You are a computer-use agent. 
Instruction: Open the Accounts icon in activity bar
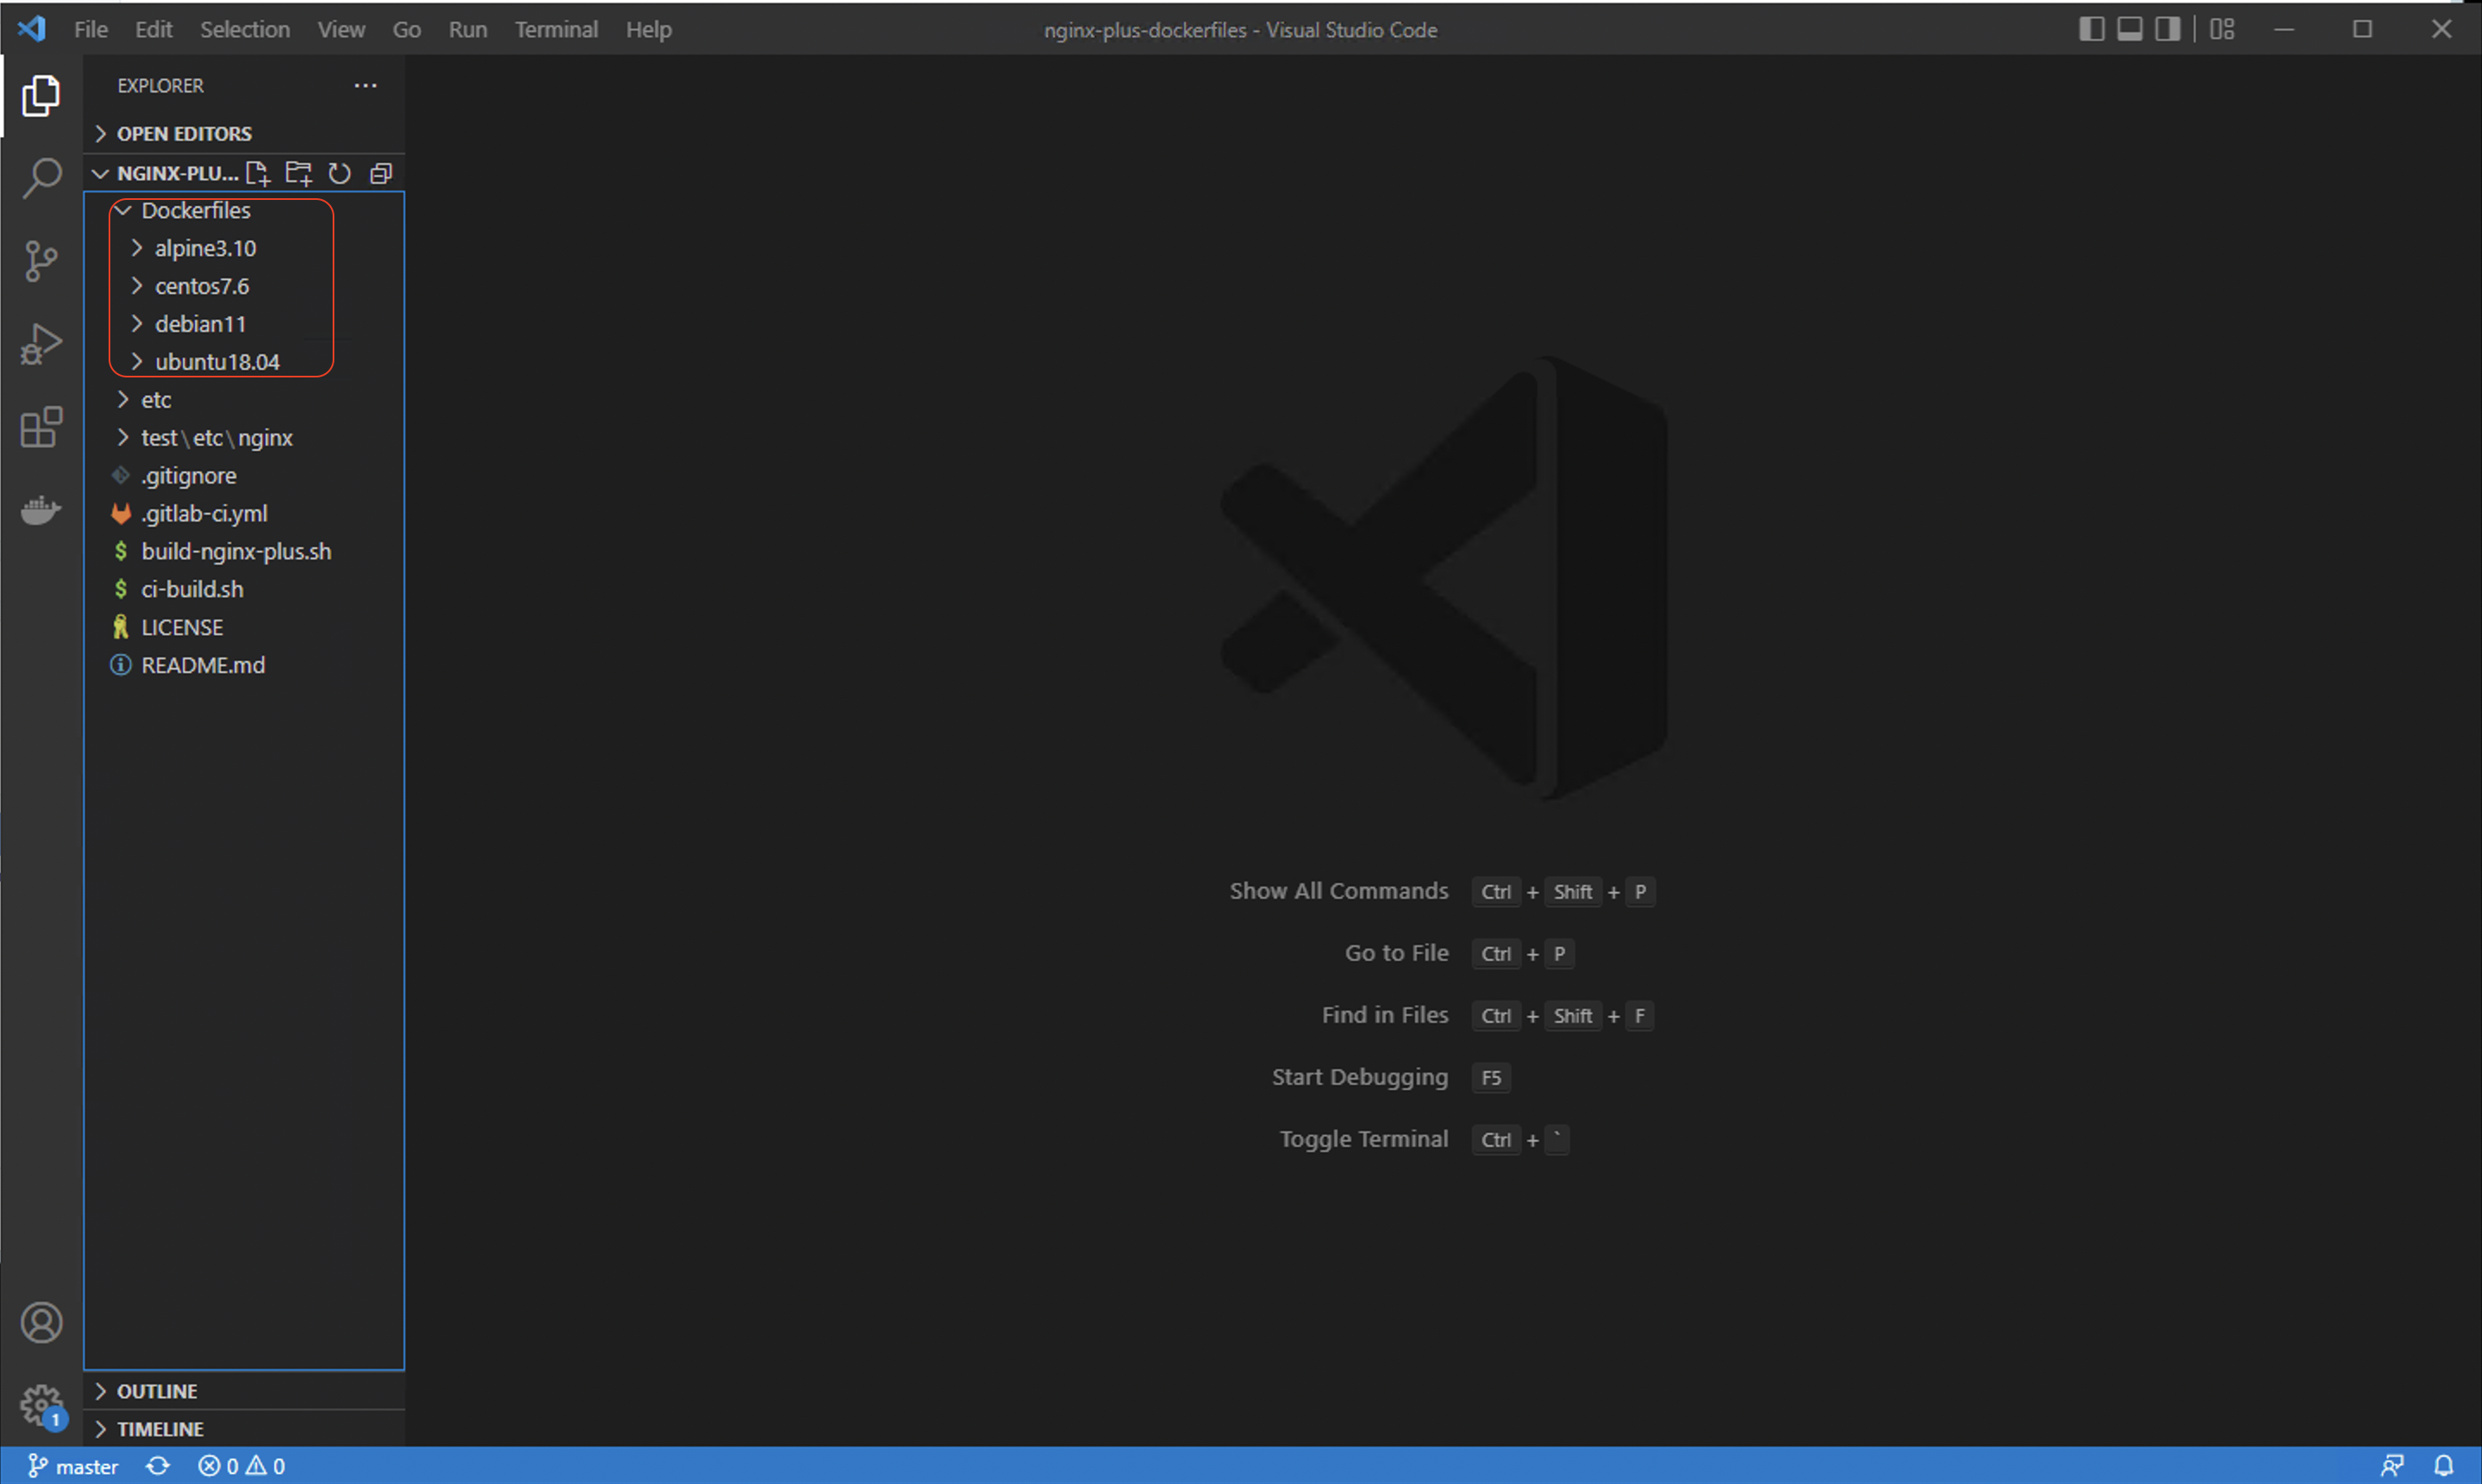pyautogui.click(x=41, y=1323)
